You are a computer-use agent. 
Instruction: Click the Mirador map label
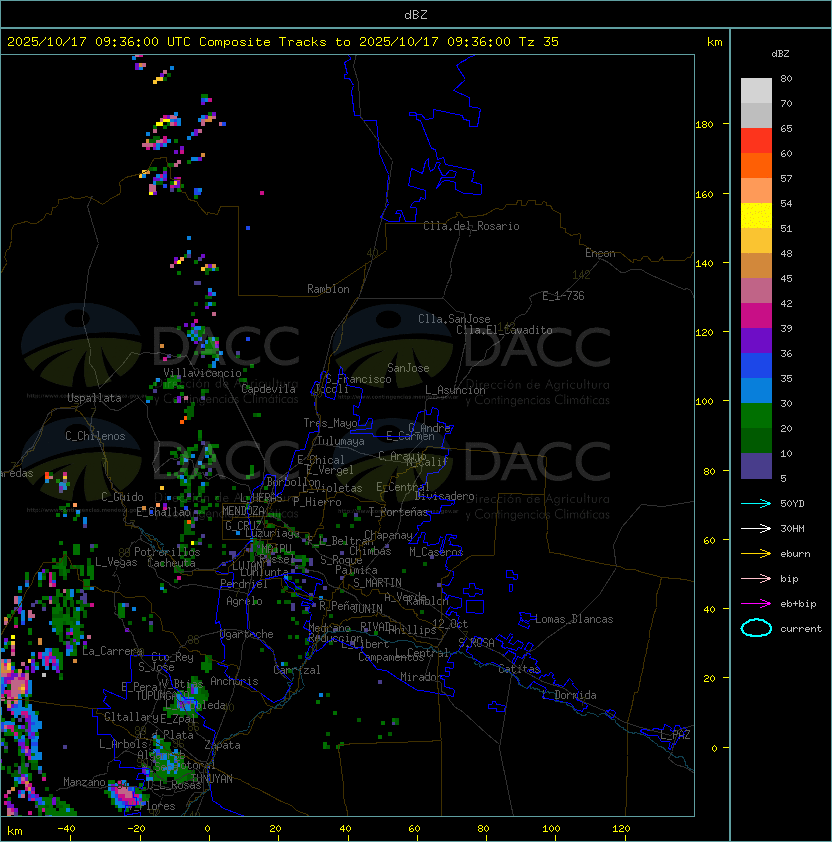coord(422,677)
